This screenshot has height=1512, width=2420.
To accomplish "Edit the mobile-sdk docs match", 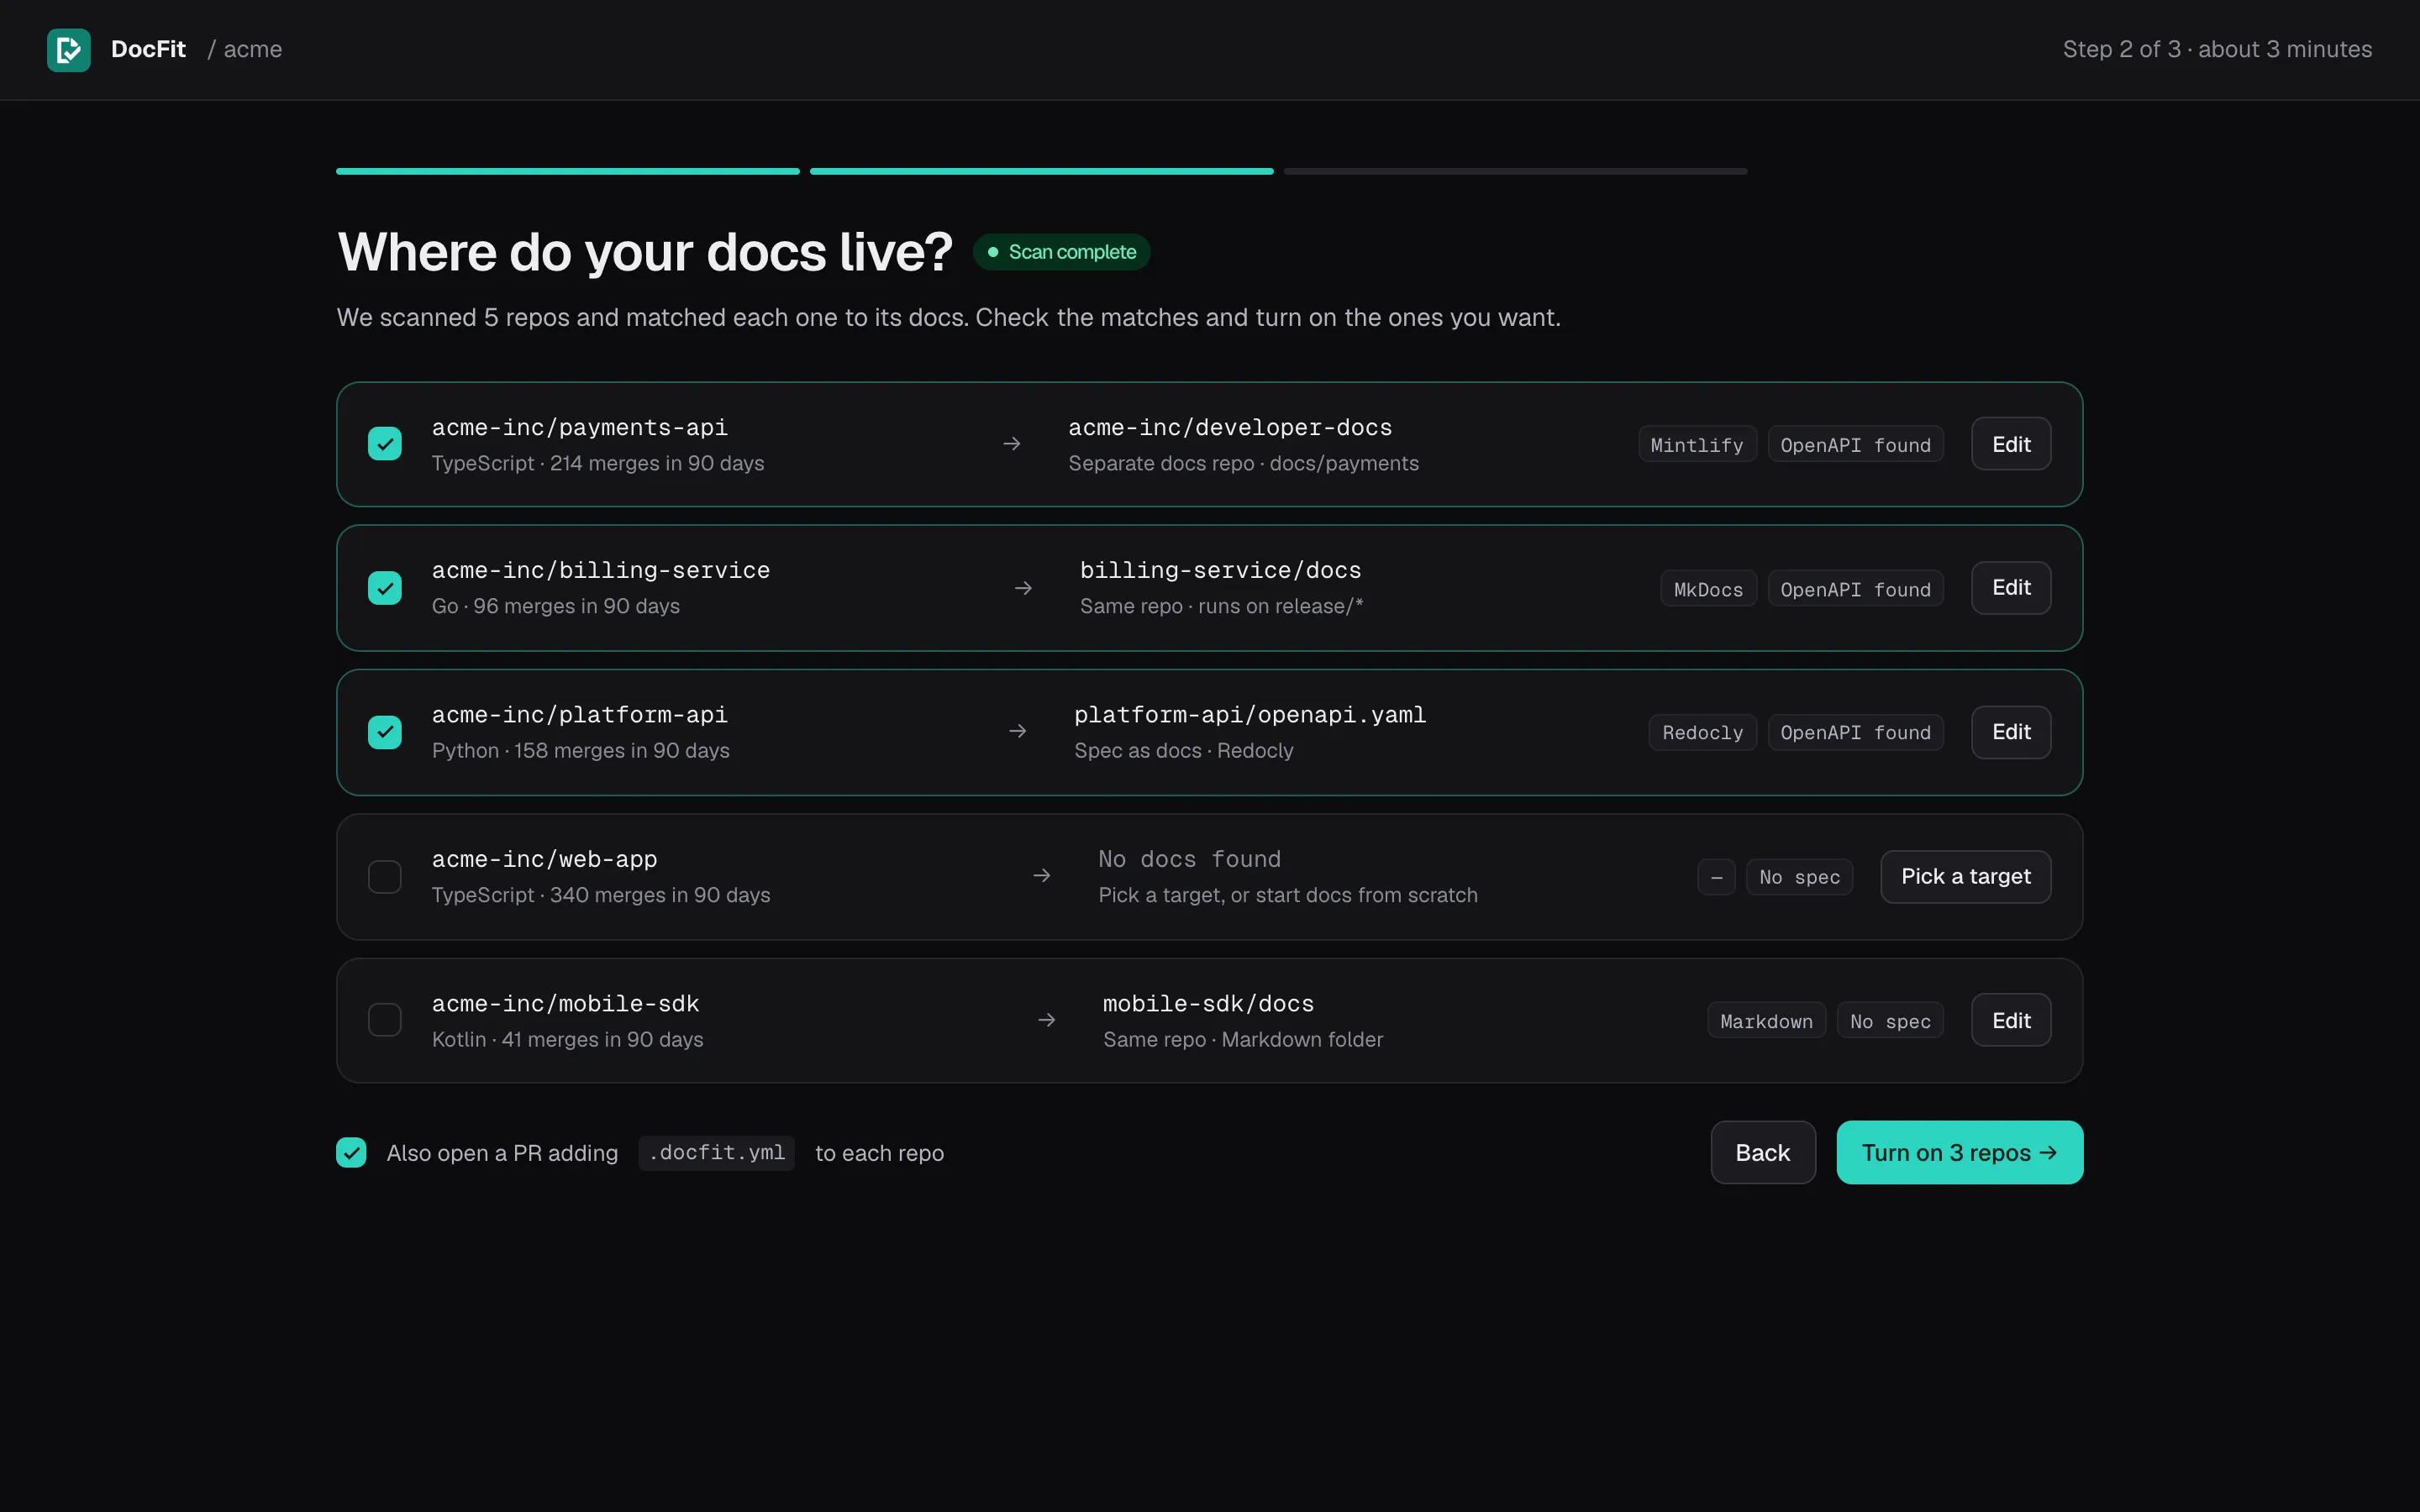I will click(x=2011, y=1020).
